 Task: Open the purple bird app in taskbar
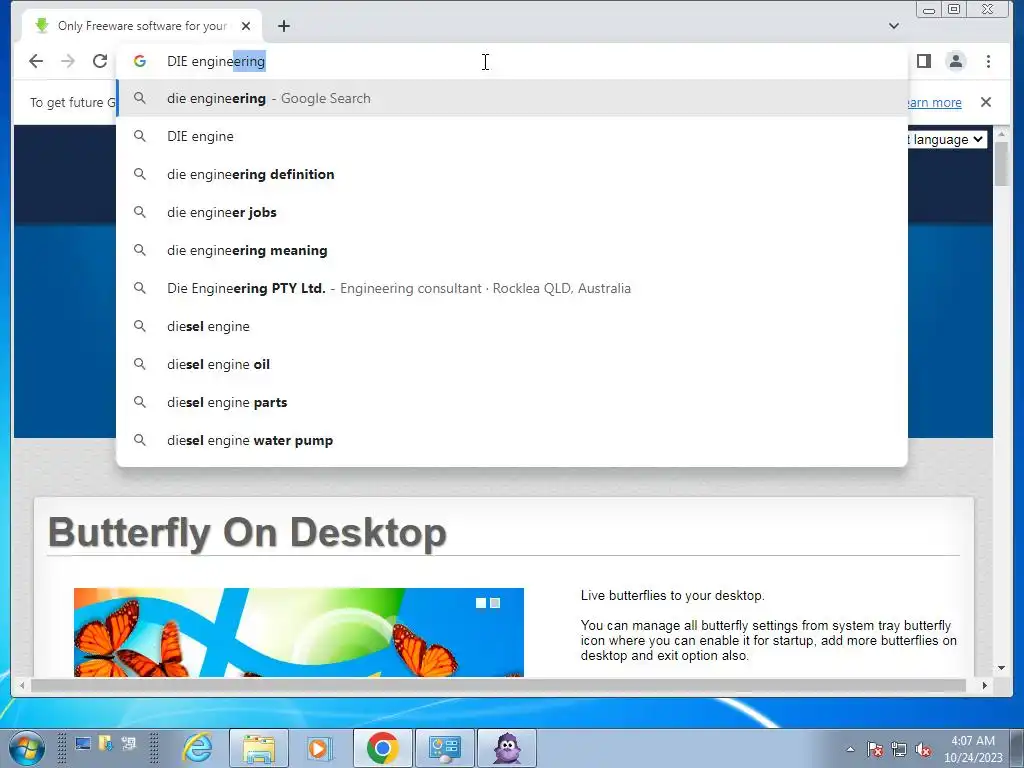tap(507, 748)
